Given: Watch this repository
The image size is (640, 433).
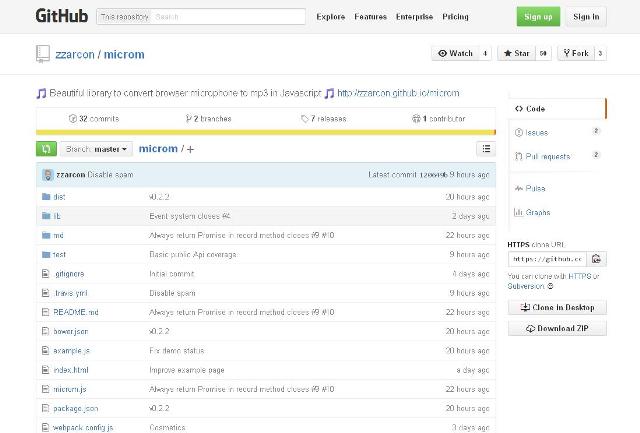Looking at the screenshot, I should coord(455,53).
